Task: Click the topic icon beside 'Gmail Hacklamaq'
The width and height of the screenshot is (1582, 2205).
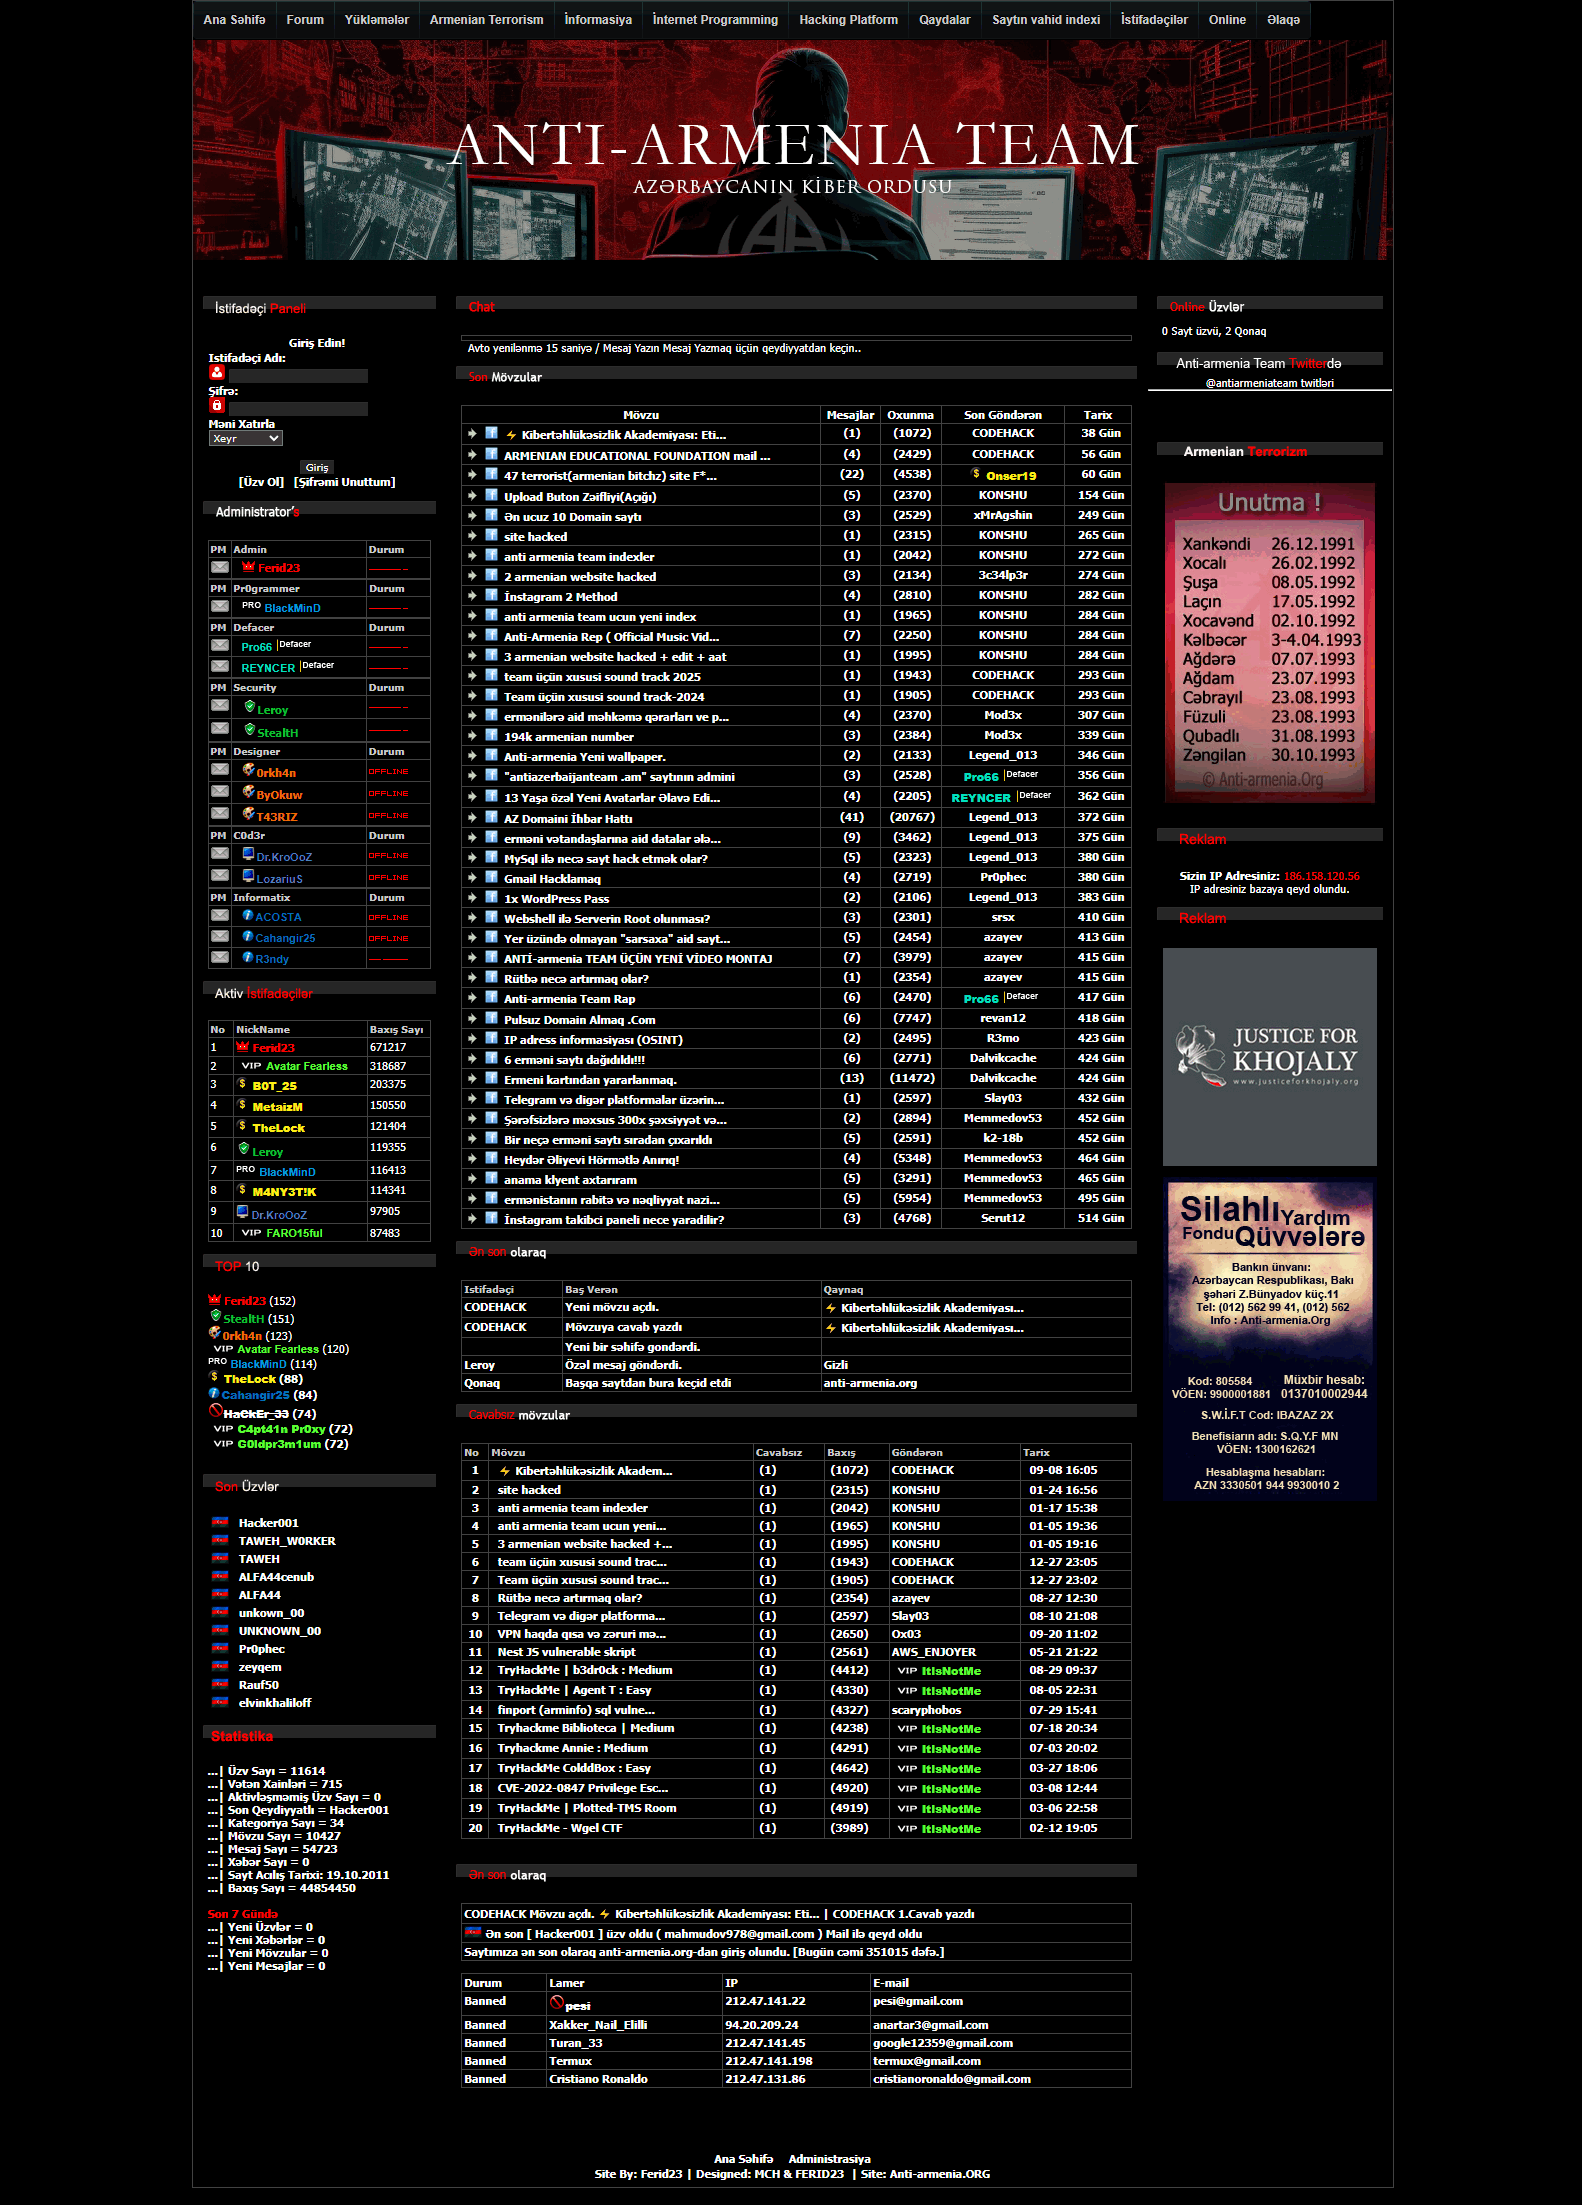Action: (492, 877)
